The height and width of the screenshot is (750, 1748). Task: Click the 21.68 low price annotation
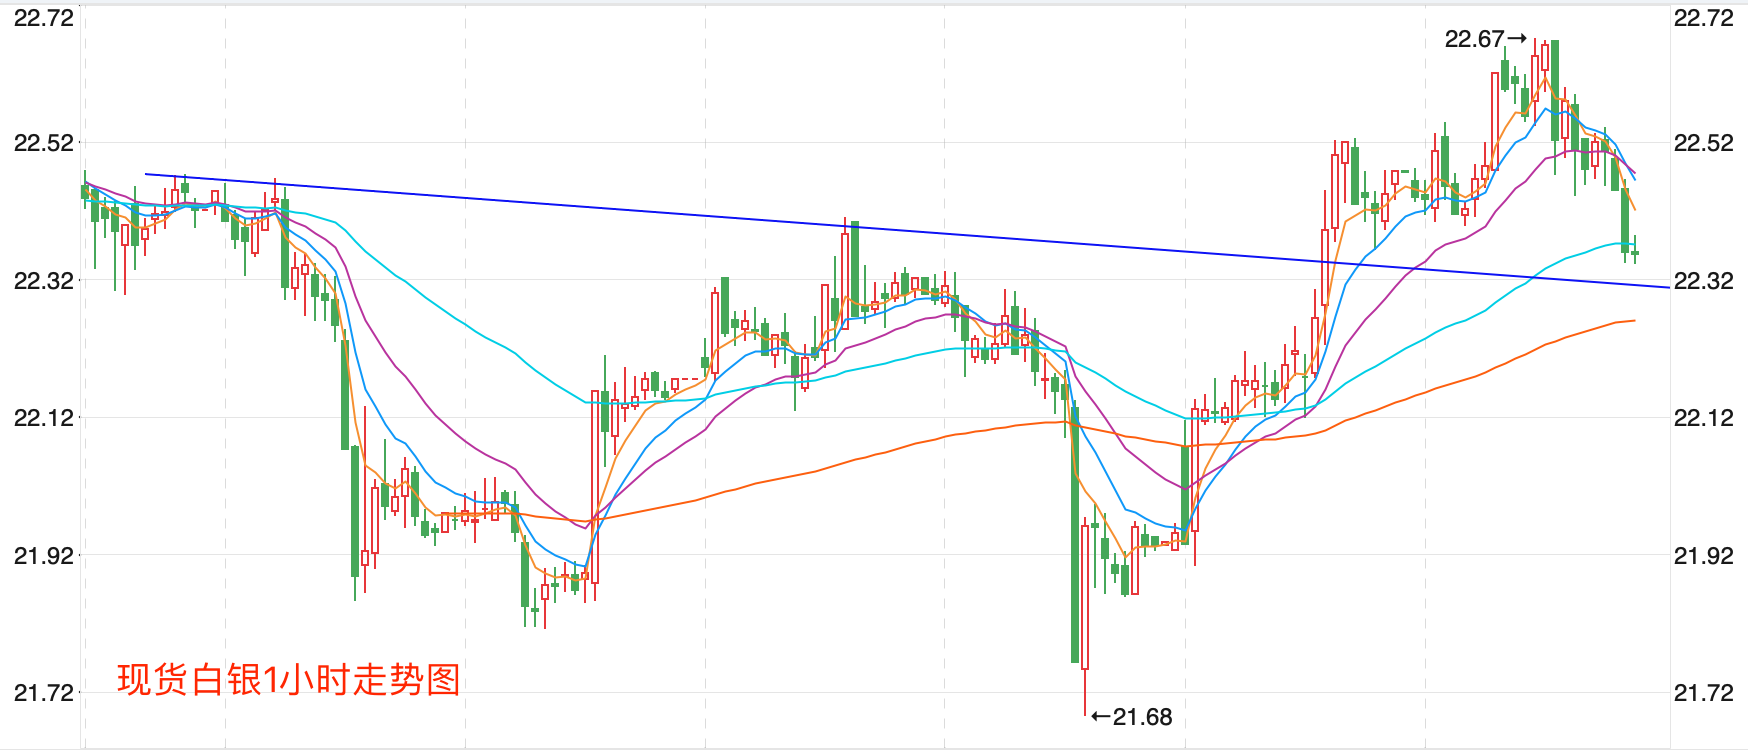pyautogui.click(x=1142, y=717)
